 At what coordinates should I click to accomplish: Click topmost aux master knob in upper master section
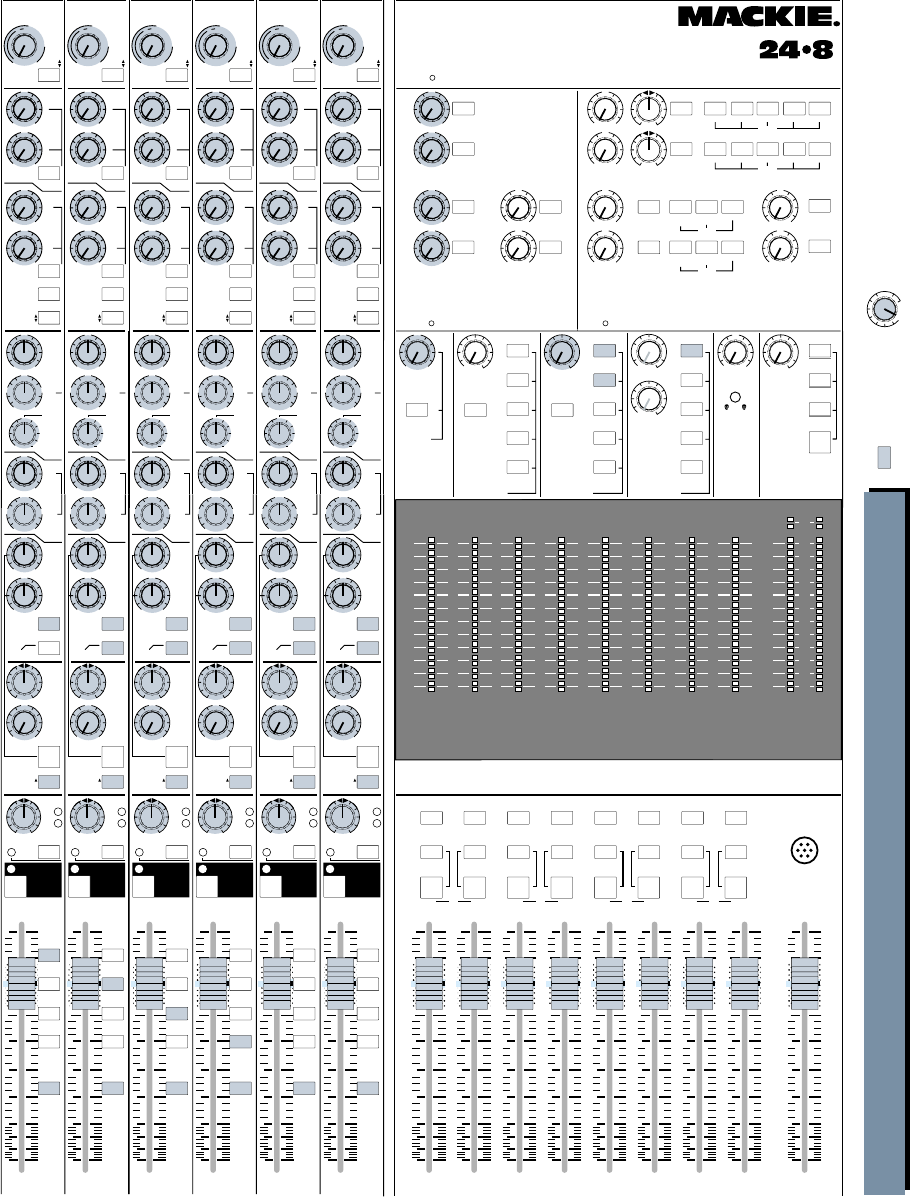point(431,109)
